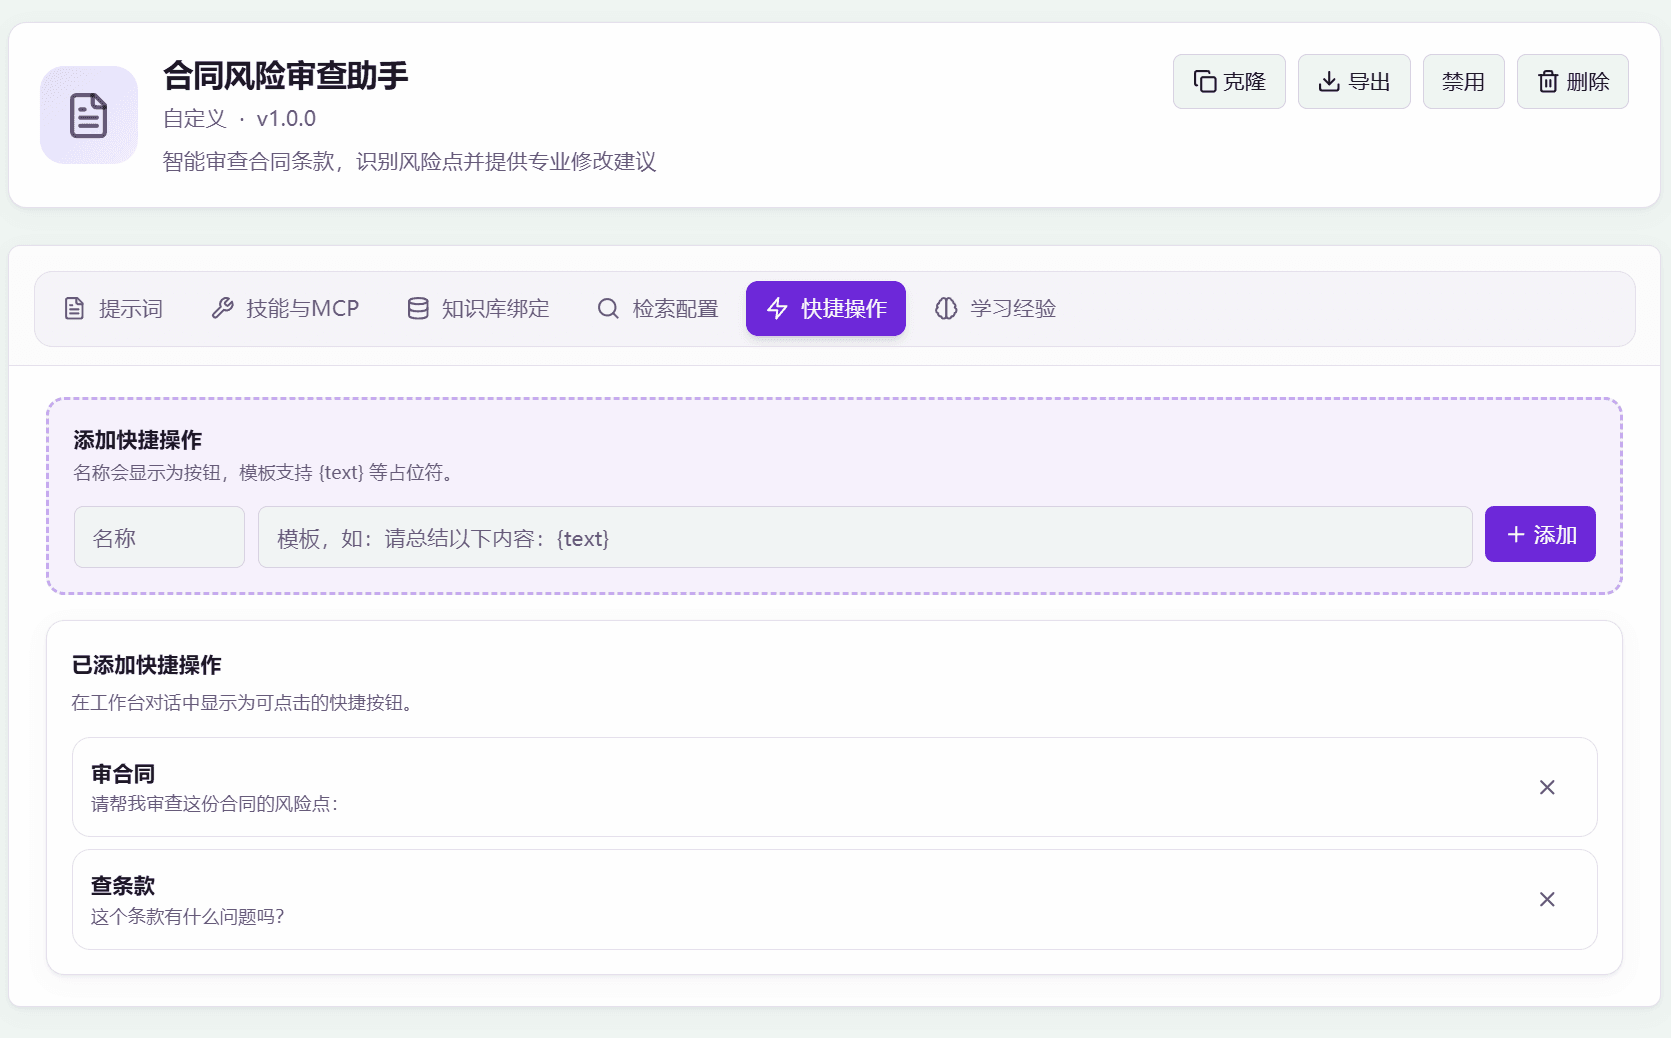1671x1038 pixels.
Task: Go to the 检索配置 tab
Action: pyautogui.click(x=657, y=309)
